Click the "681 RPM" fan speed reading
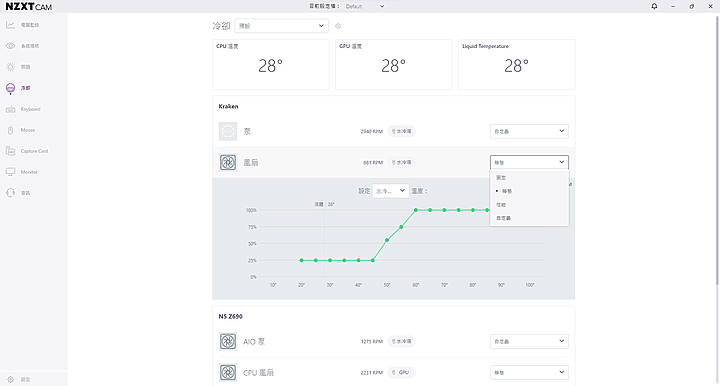Image resolution: width=720 pixels, height=386 pixels. click(x=373, y=162)
